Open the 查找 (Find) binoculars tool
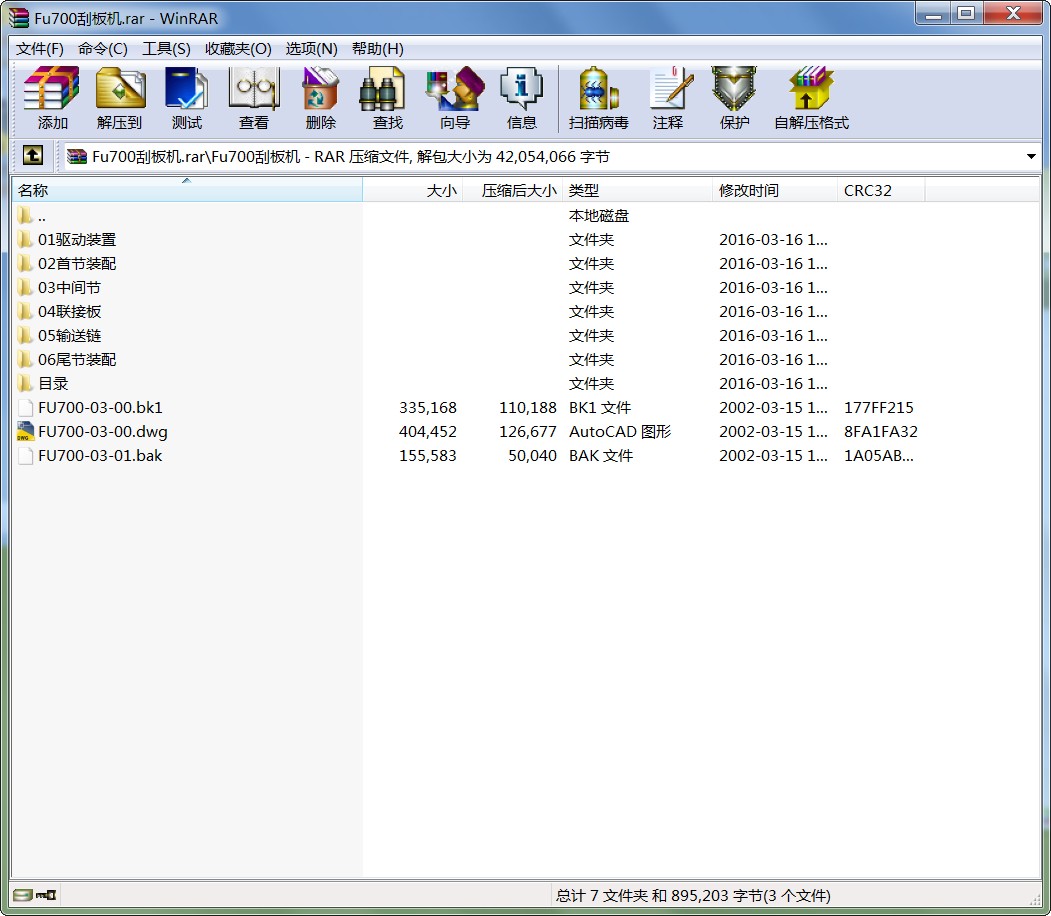The image size is (1051, 916). coord(387,98)
